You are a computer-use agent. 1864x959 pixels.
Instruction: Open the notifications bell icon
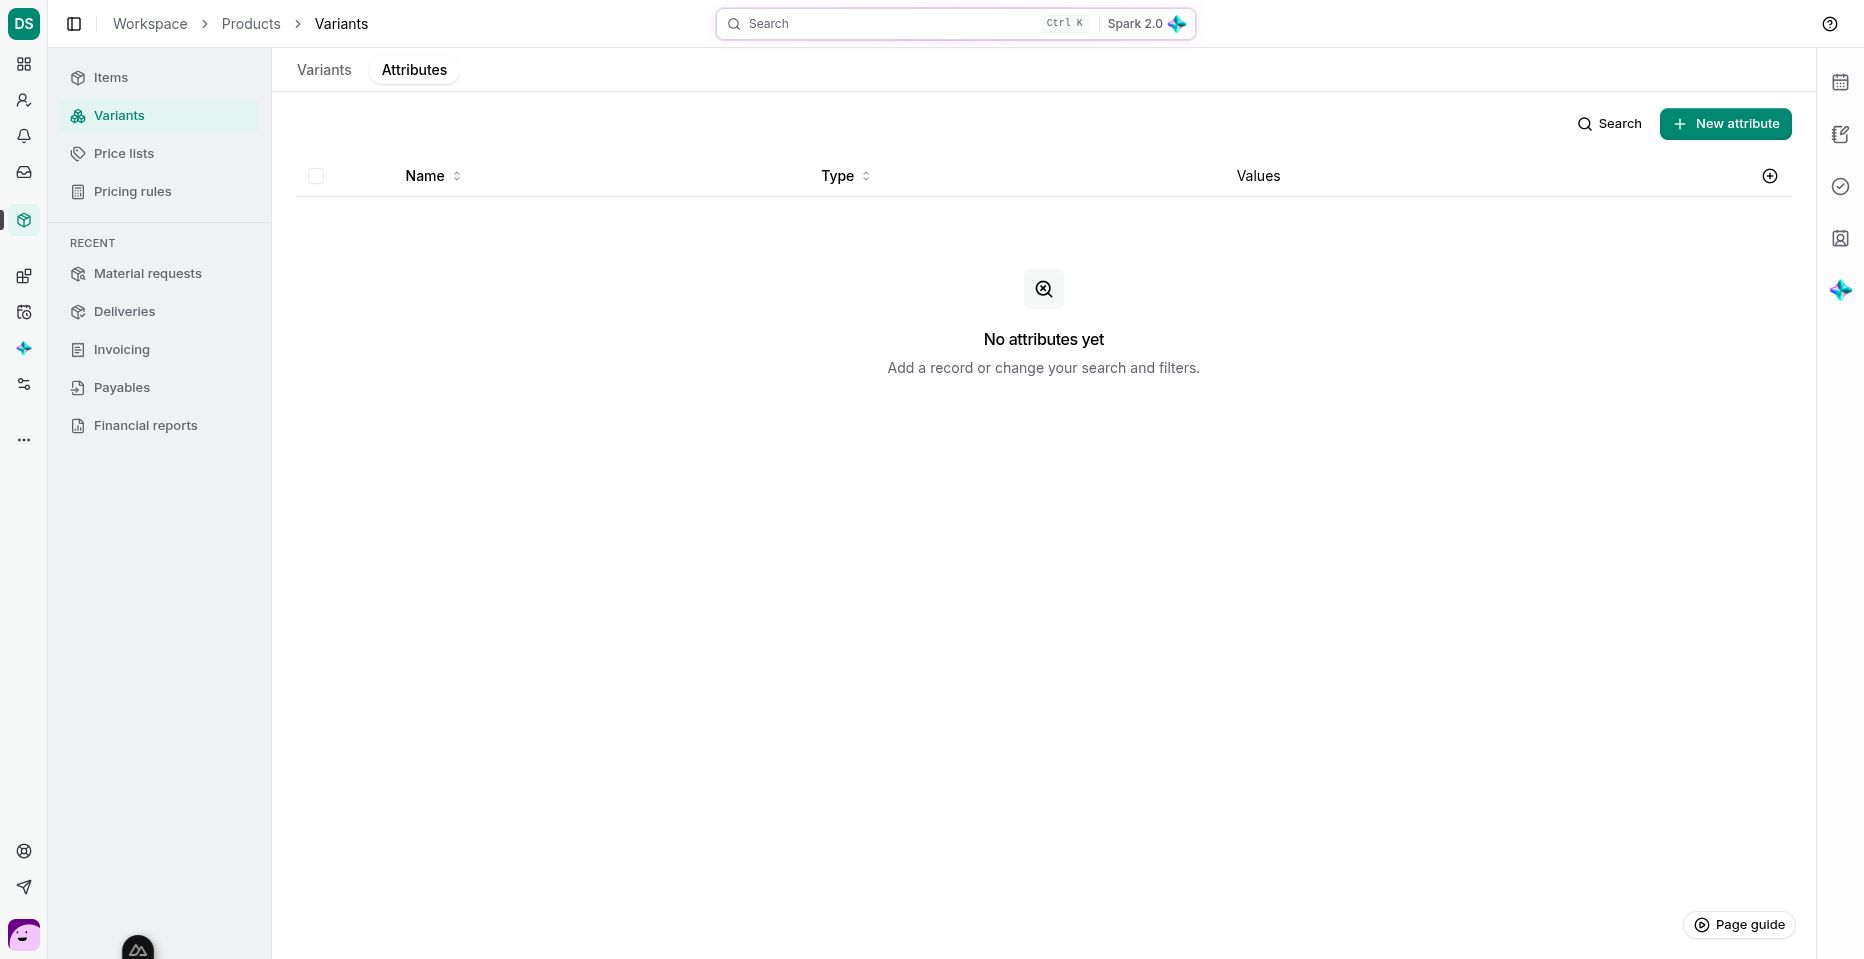24,136
